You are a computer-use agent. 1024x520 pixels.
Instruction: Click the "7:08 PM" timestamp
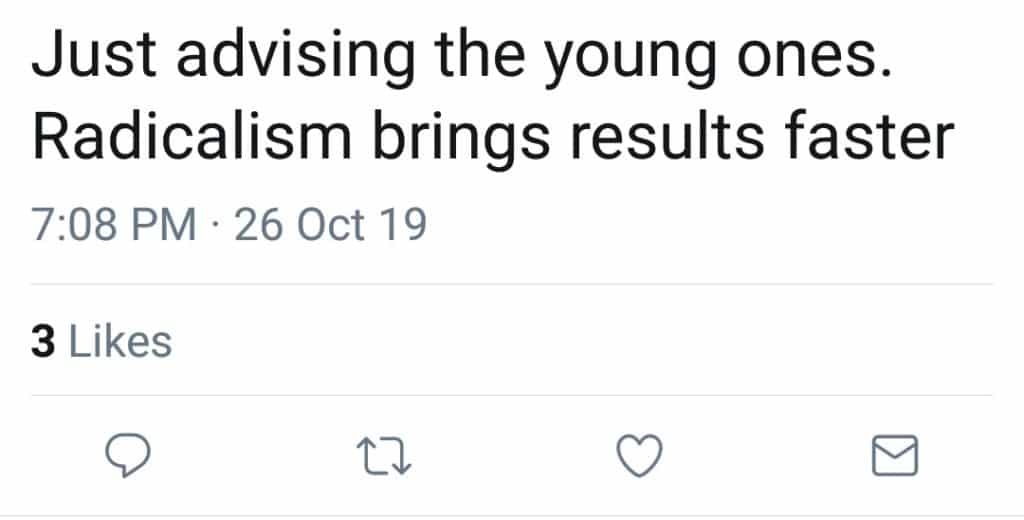tap(114, 224)
